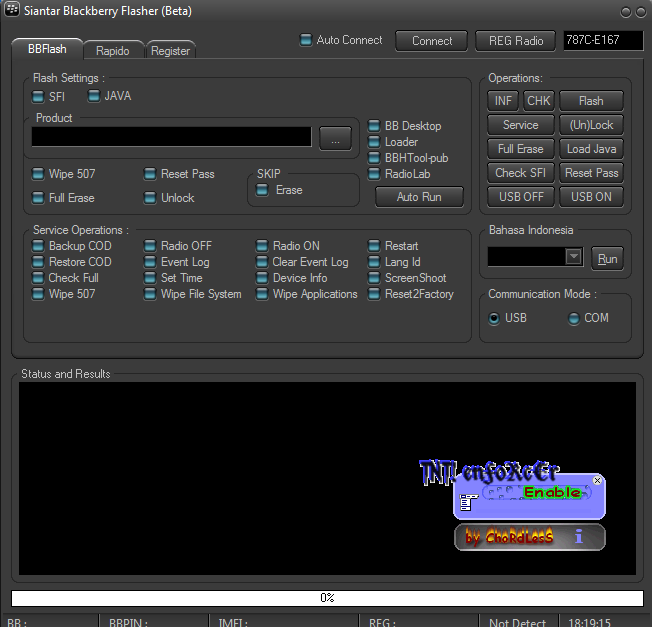Check the Reset2Factory option

click(374, 294)
